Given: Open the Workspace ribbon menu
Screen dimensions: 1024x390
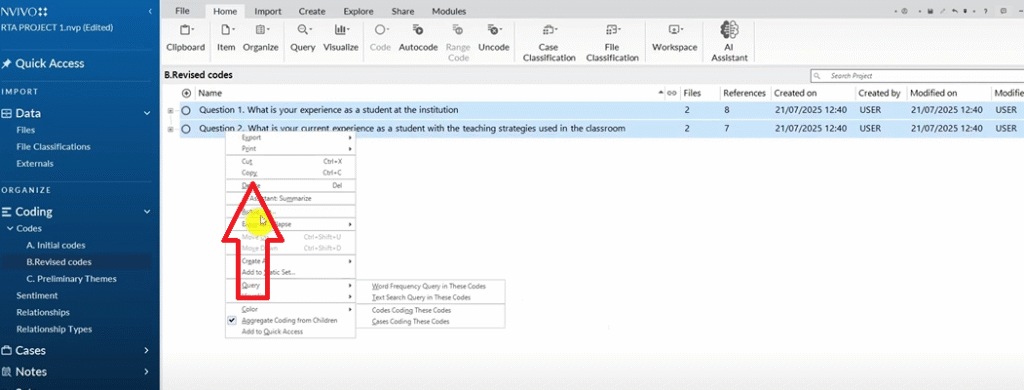Looking at the screenshot, I should (x=675, y=39).
